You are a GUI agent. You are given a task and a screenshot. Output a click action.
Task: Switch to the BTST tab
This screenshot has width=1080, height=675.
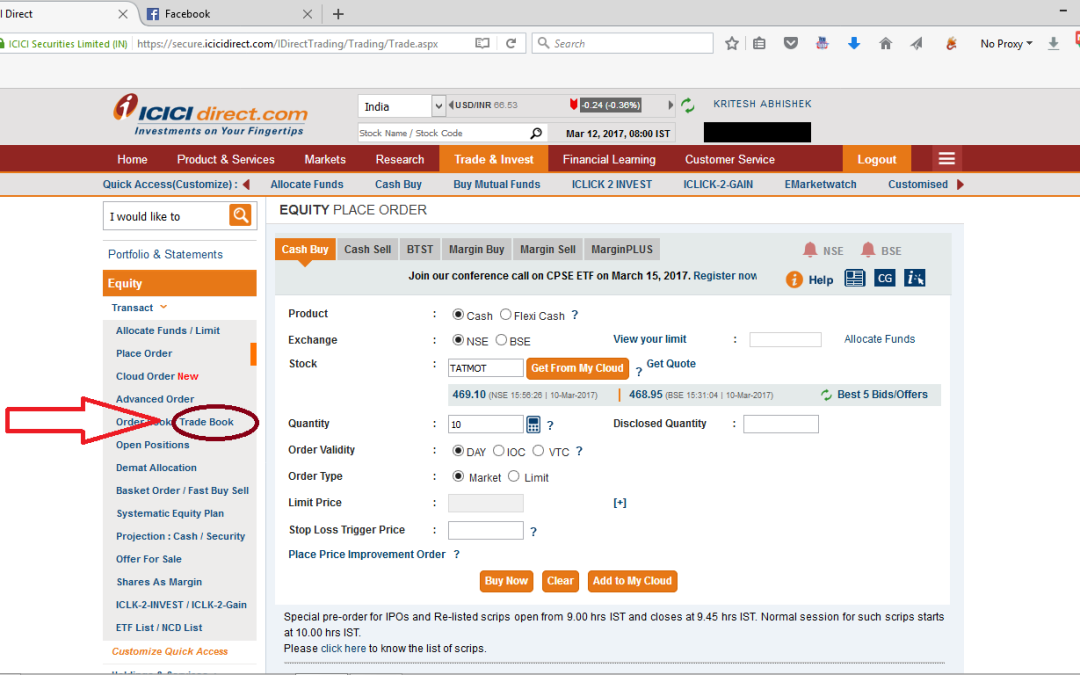point(419,249)
